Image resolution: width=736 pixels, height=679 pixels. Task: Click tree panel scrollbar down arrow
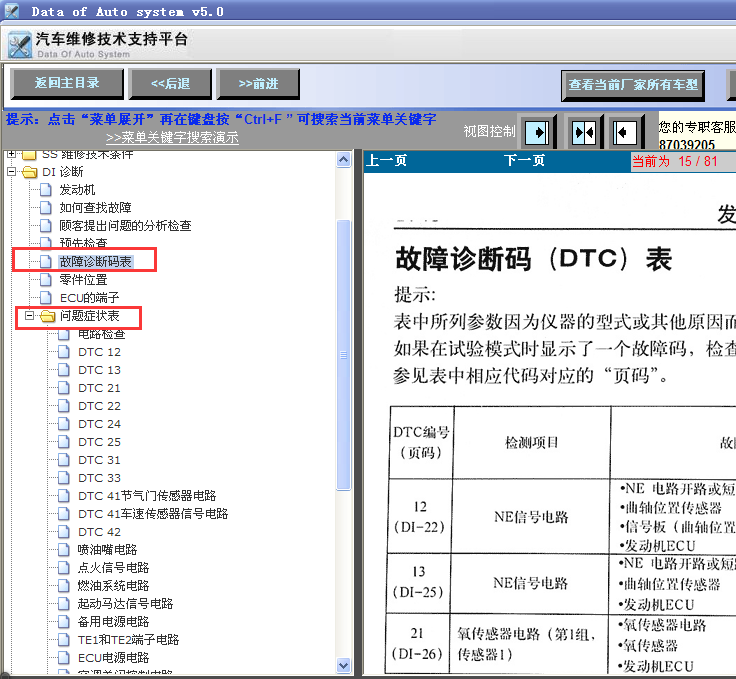click(x=344, y=665)
